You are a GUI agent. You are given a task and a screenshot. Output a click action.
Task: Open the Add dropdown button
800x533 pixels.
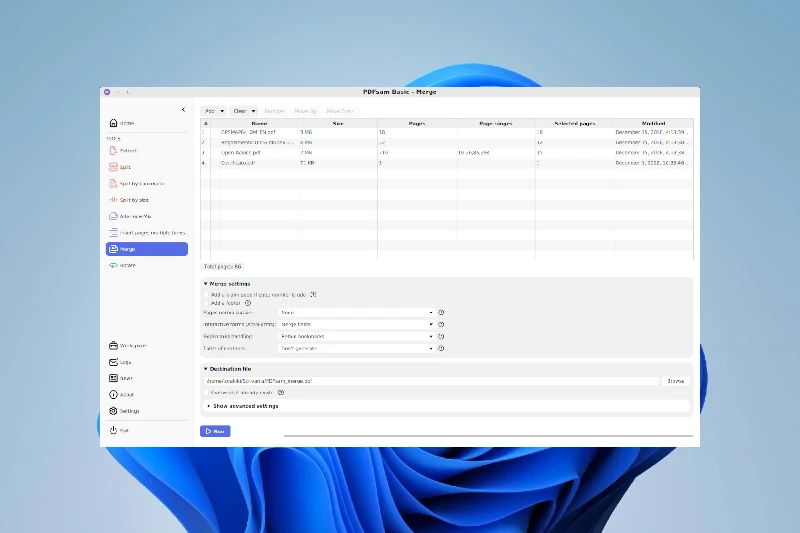(x=213, y=111)
